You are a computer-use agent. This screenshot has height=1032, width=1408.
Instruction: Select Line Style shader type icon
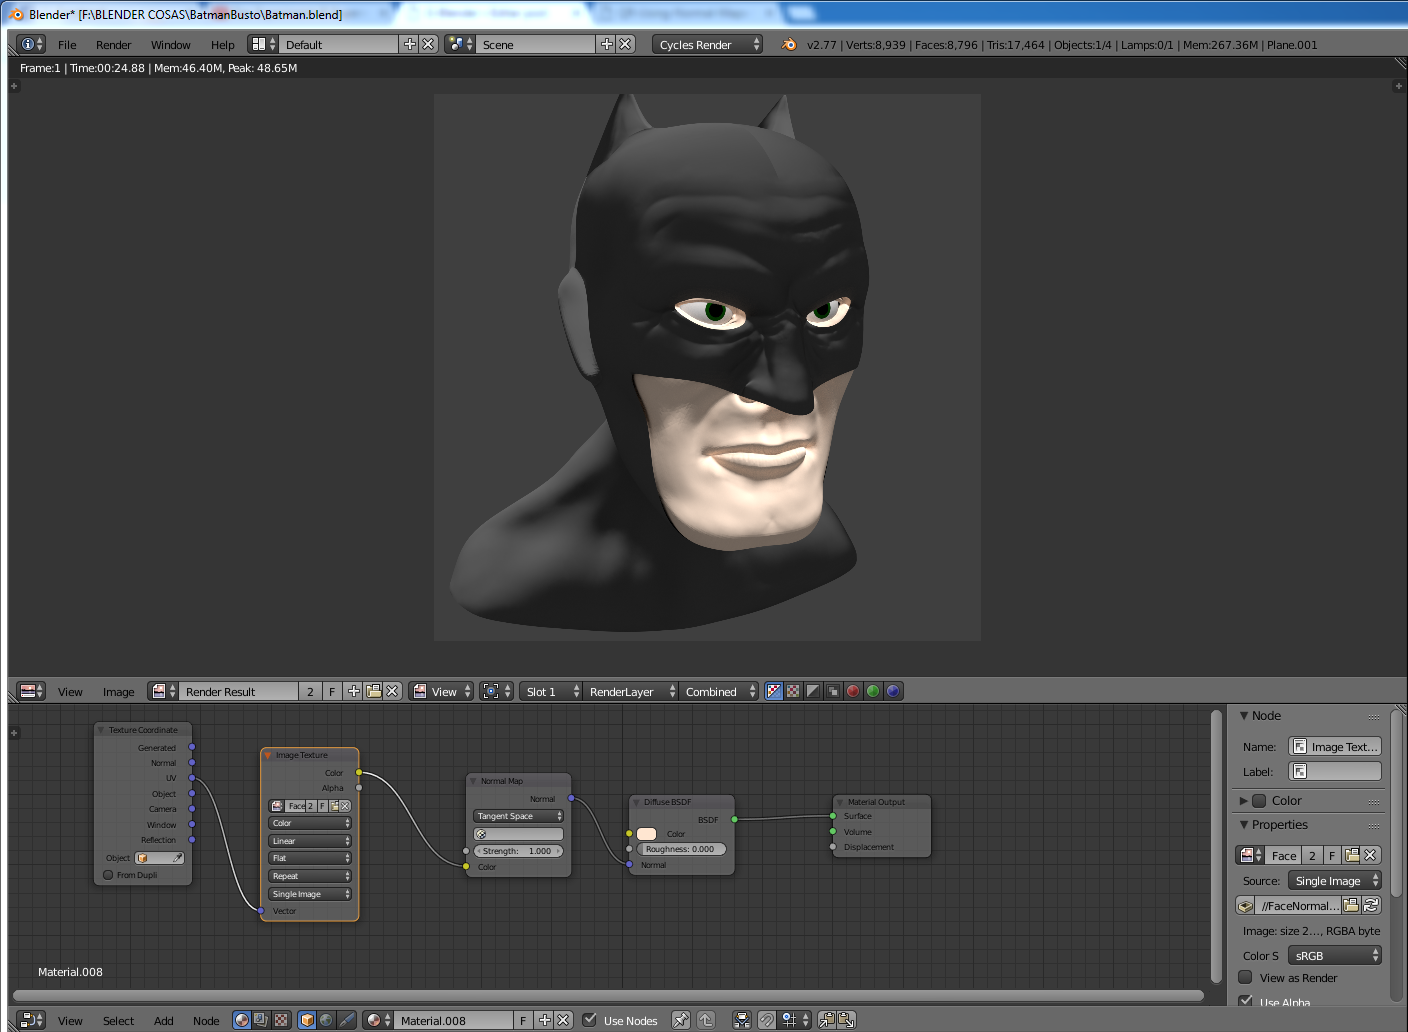(346, 1020)
